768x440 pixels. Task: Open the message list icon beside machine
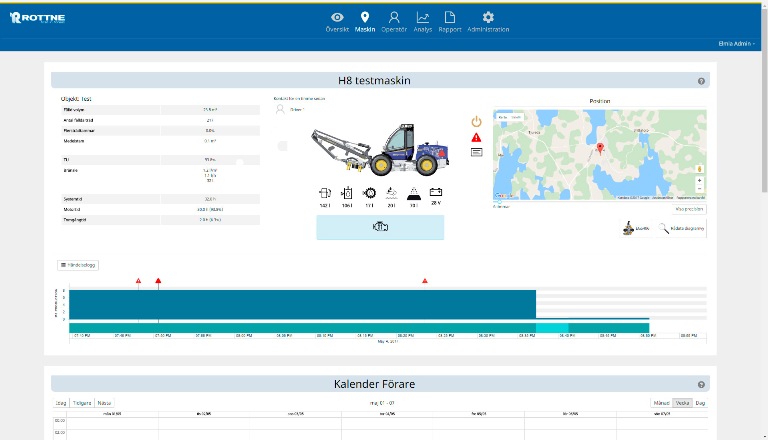coord(476,152)
